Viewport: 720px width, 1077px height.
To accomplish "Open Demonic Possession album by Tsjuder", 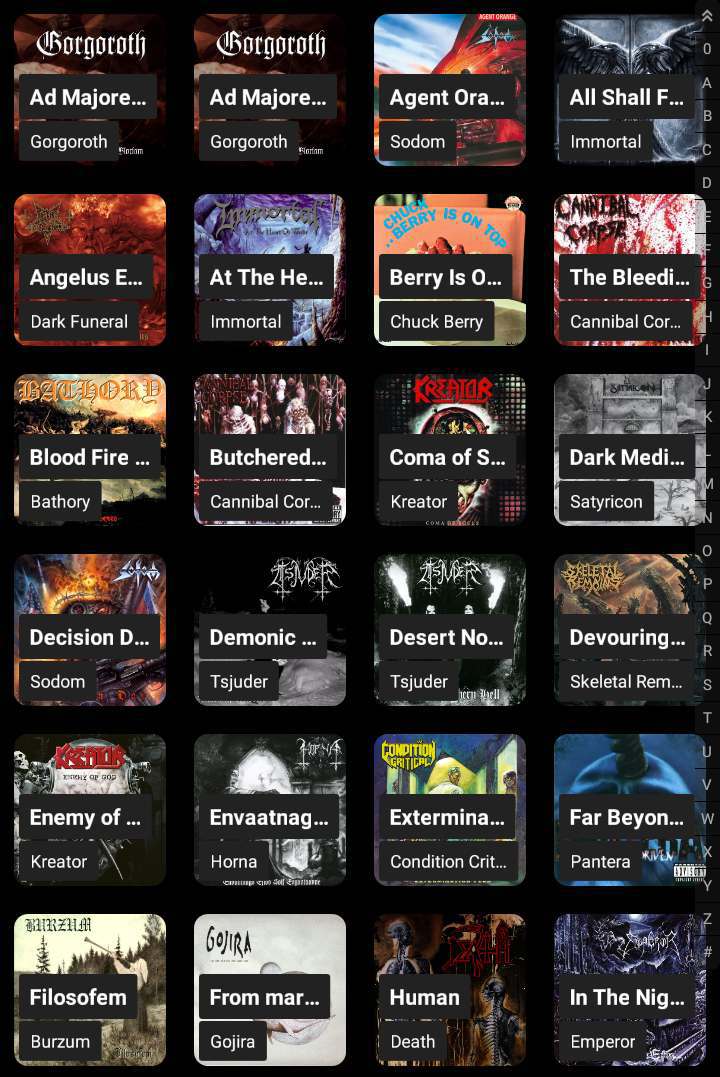I will [270, 630].
